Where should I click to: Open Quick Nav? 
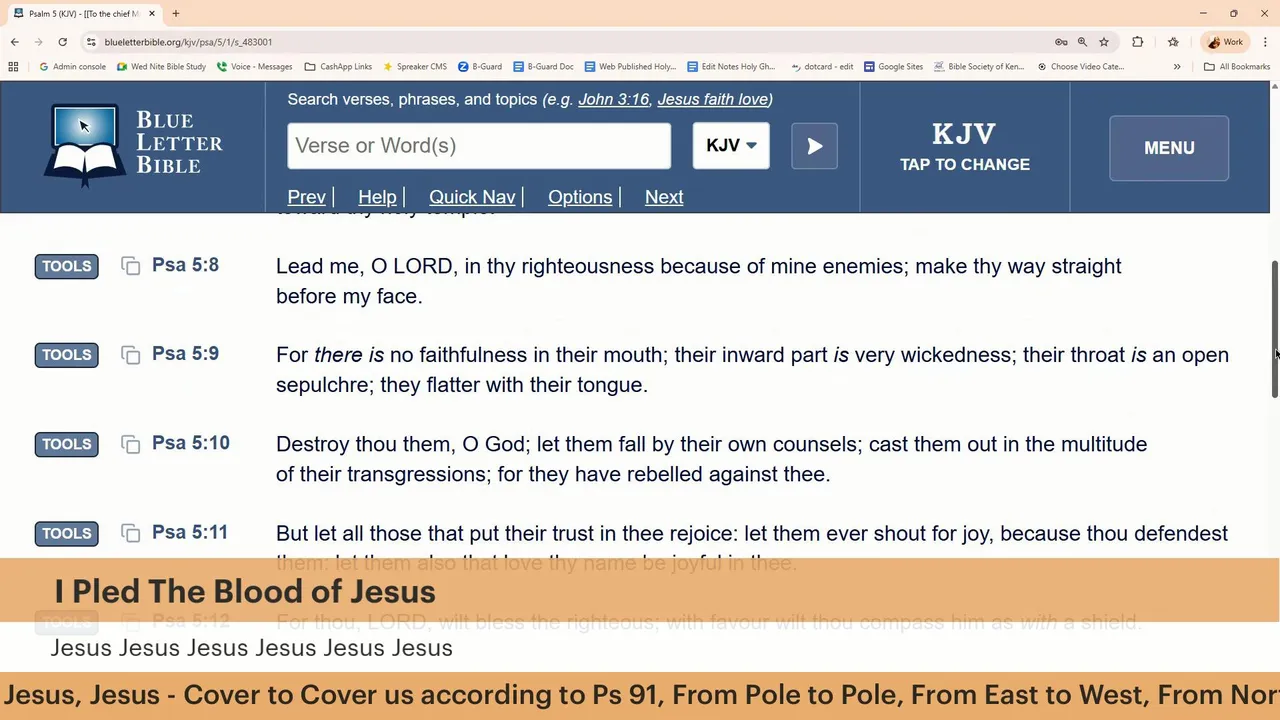(x=472, y=197)
